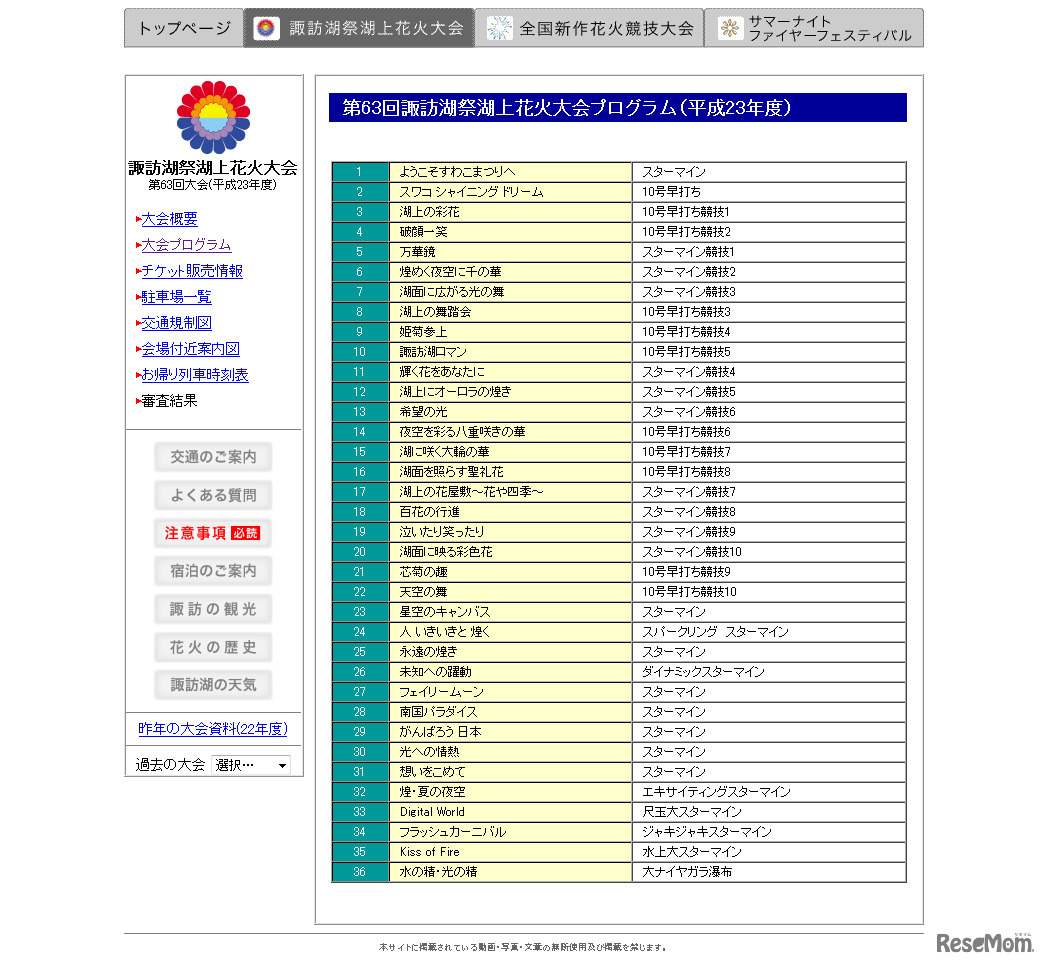Go to the 大会プログラム link
1047x966 pixels.
coord(185,245)
